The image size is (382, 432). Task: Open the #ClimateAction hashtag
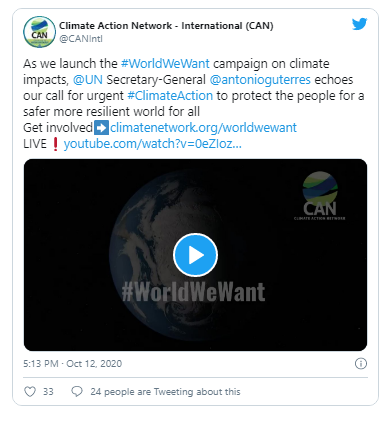[x=170, y=96]
